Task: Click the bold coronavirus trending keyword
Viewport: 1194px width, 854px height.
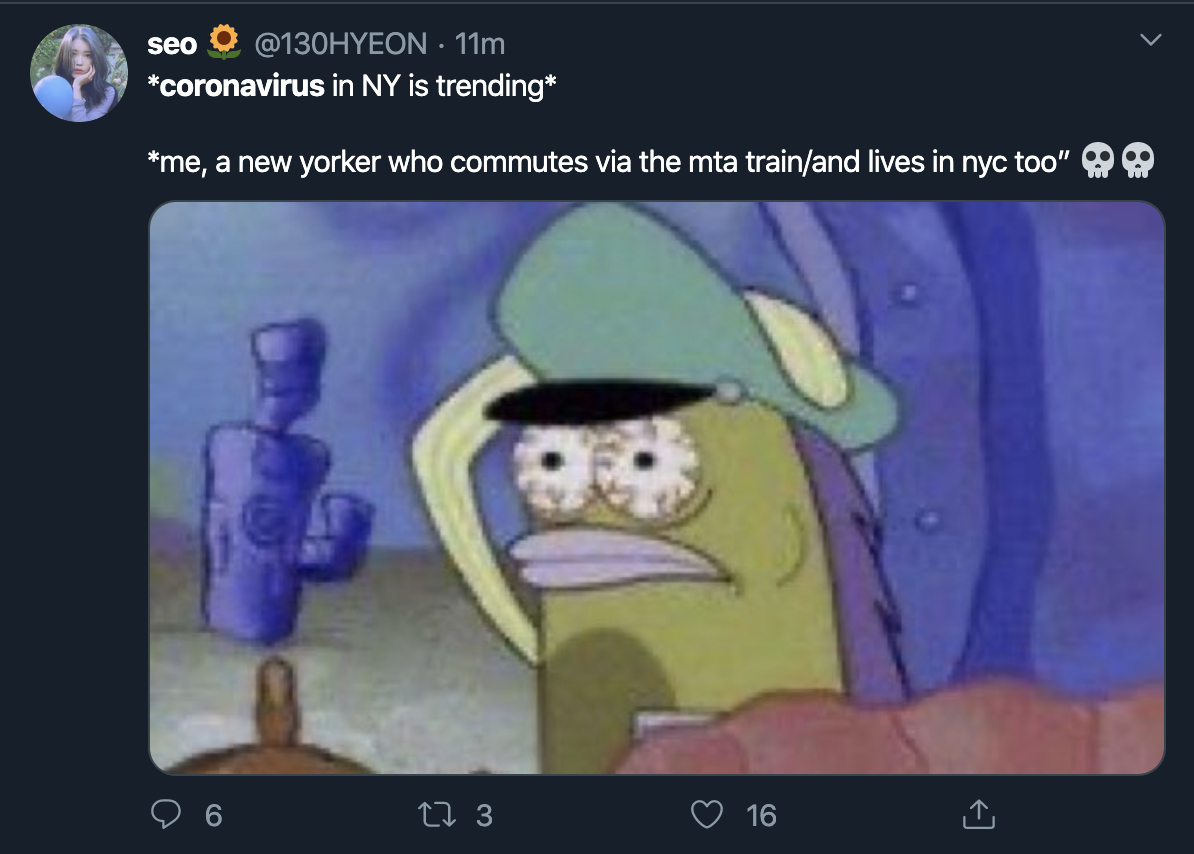Action: [242, 86]
